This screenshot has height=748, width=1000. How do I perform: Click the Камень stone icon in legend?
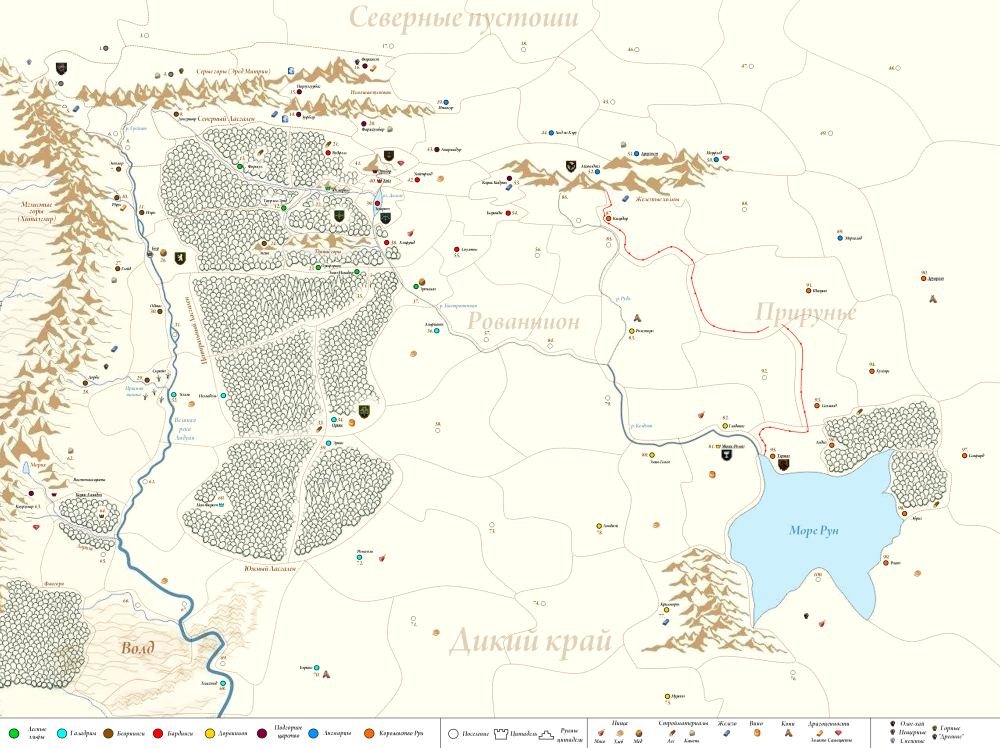[692, 733]
